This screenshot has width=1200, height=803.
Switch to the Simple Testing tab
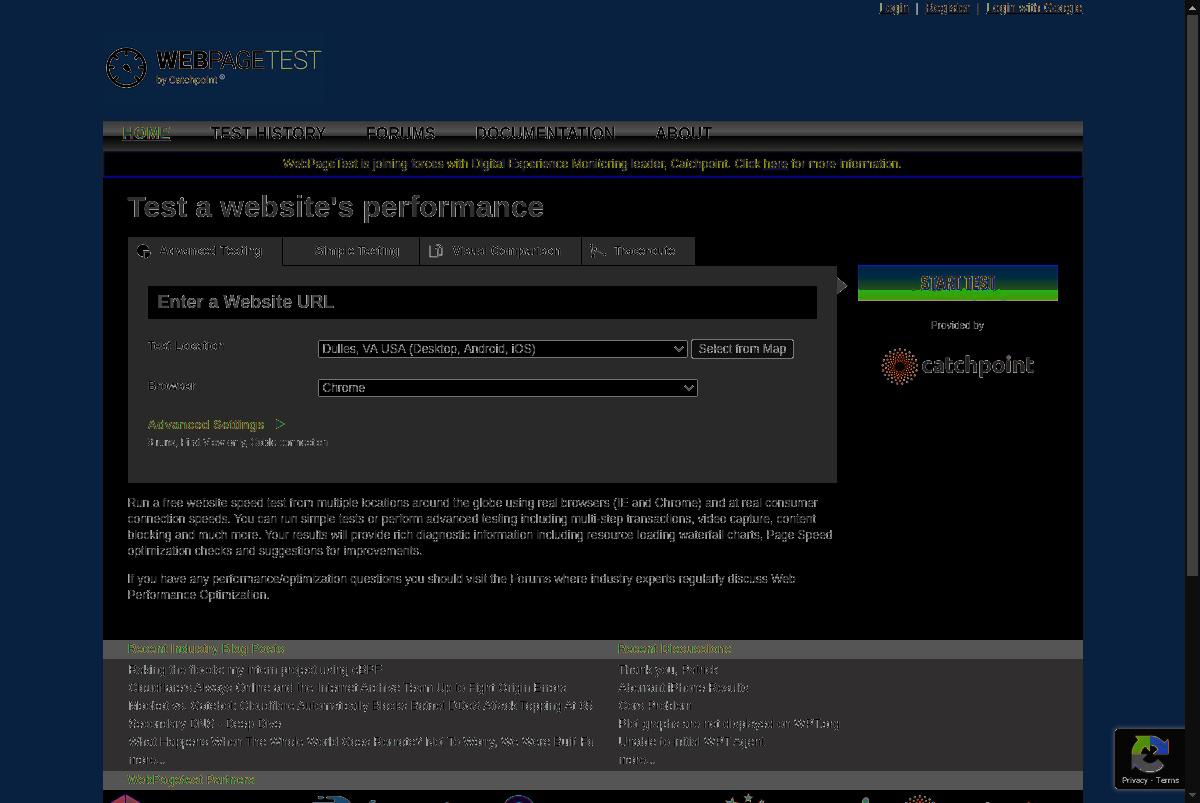pos(351,251)
